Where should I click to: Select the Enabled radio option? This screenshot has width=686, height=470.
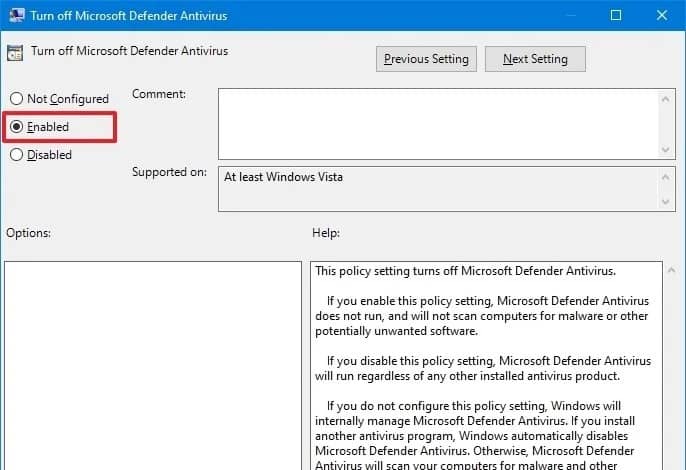tap(39, 127)
